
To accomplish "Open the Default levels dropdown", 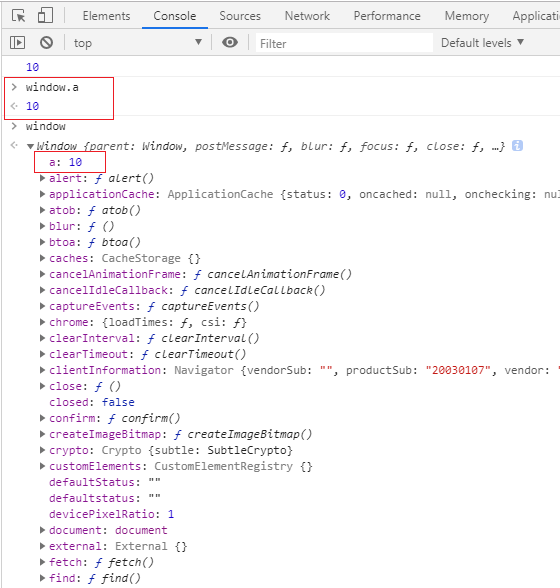I will pos(482,43).
